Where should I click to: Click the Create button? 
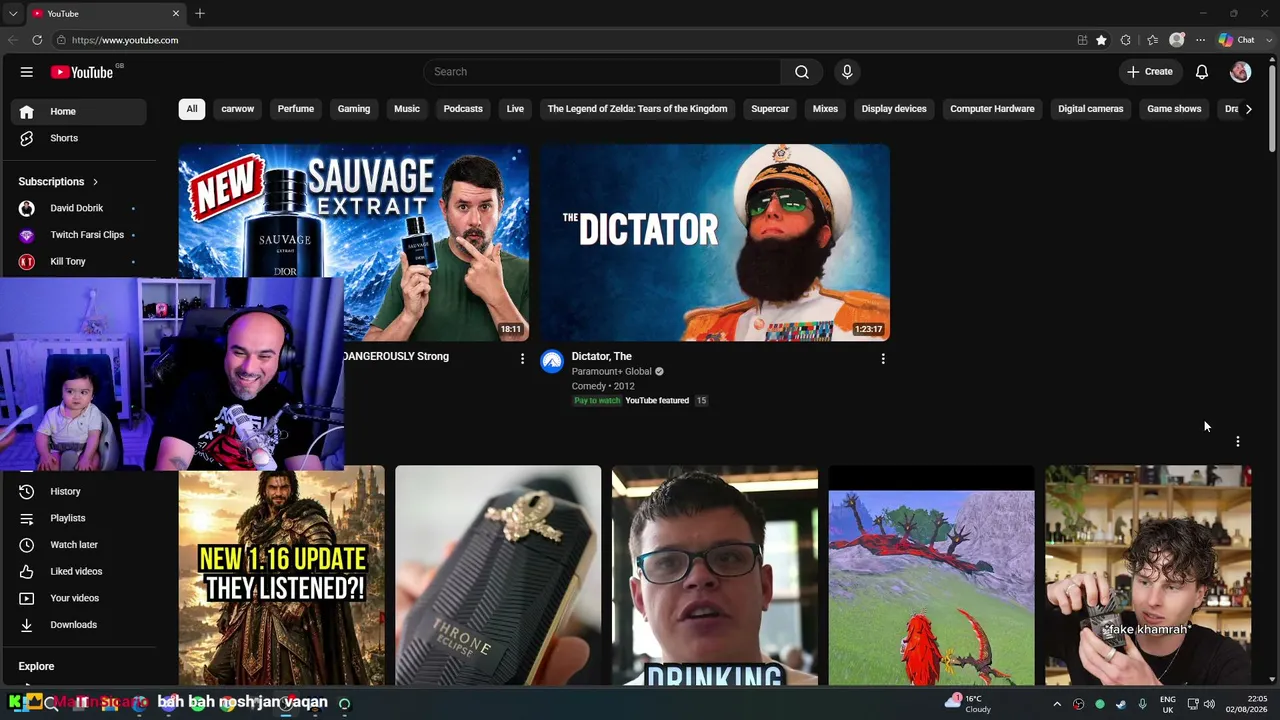point(1150,72)
